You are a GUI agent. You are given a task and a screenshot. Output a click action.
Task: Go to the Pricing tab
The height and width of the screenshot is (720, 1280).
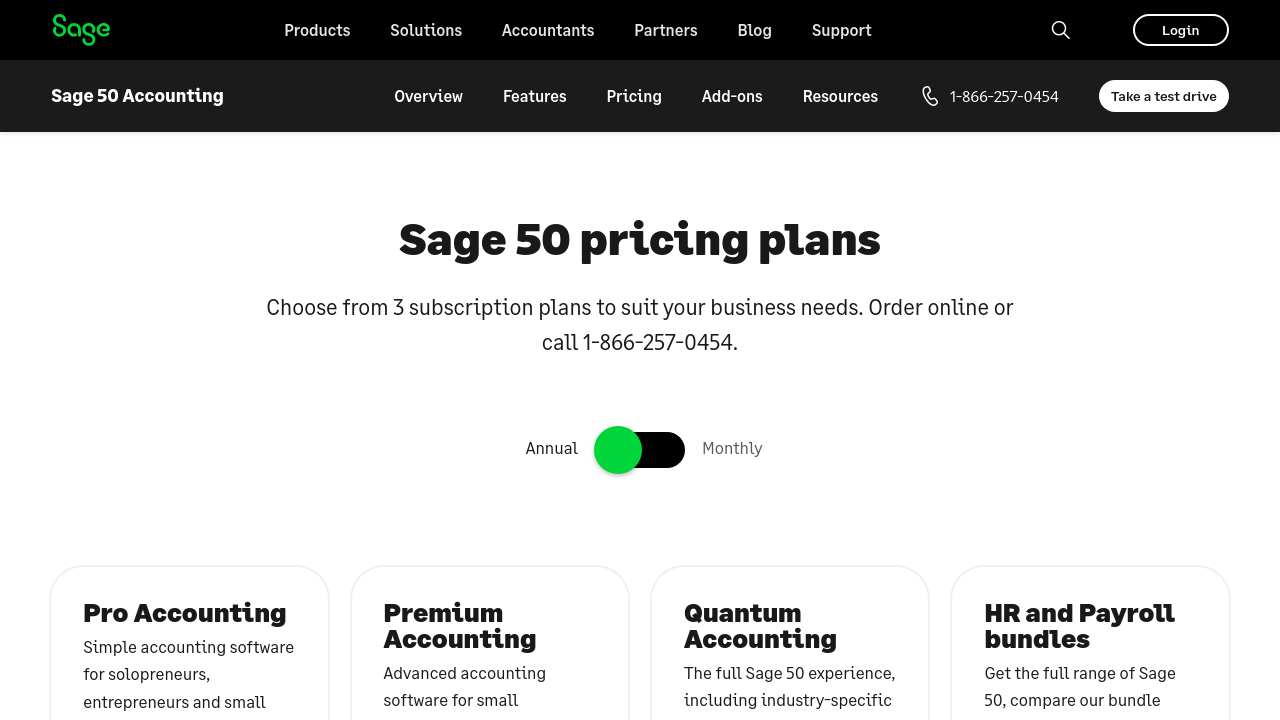click(634, 96)
